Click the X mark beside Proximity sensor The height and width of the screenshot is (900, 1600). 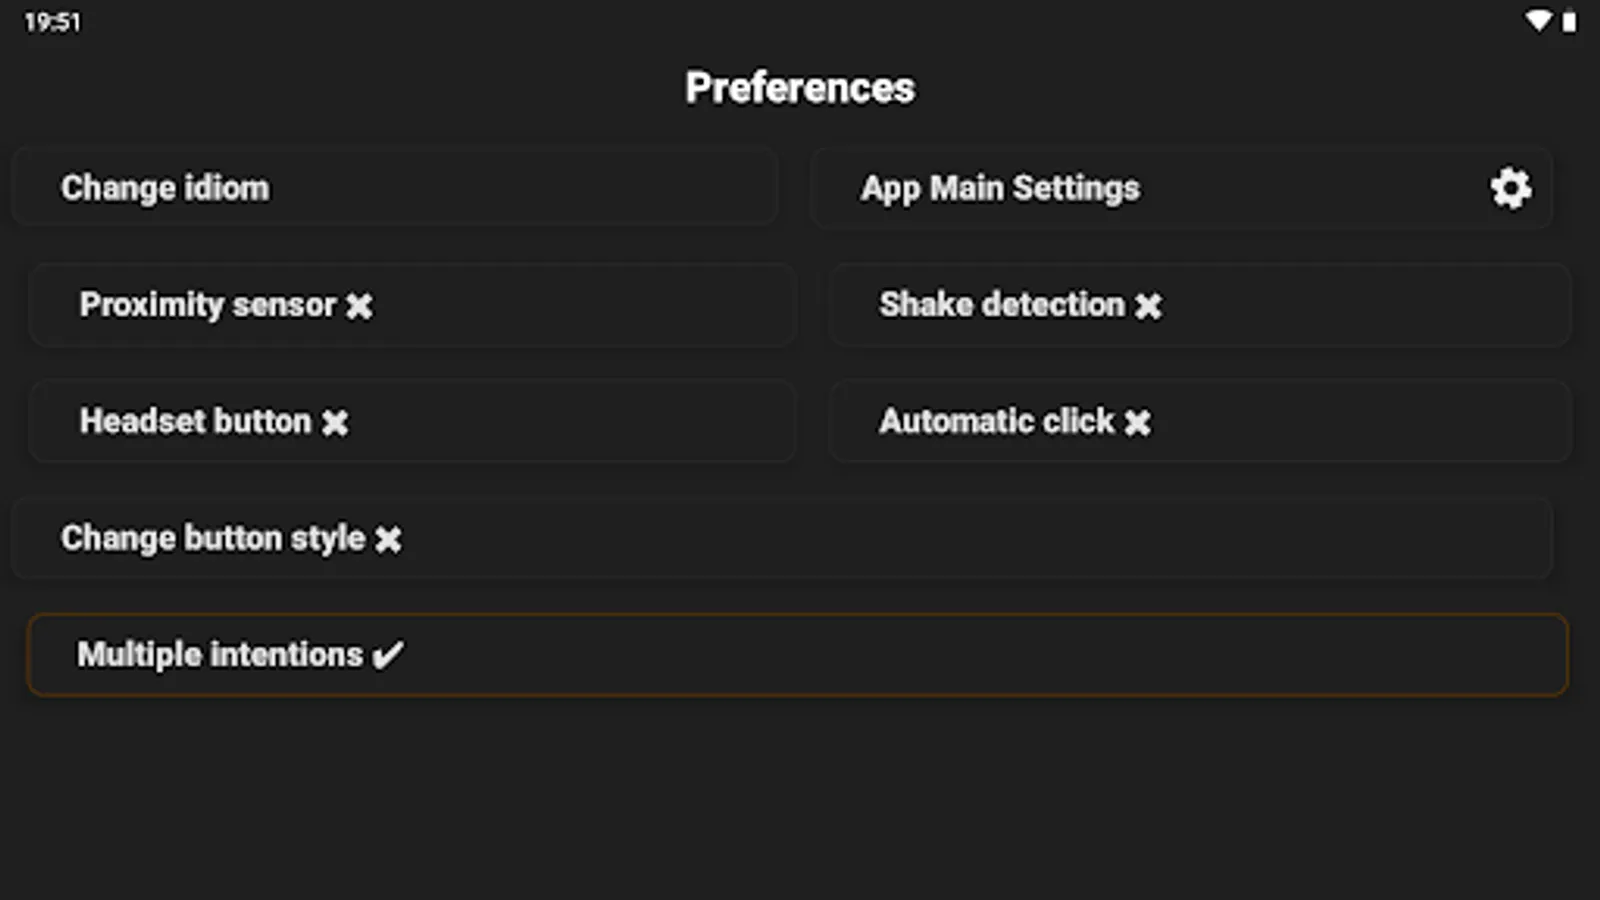pos(359,306)
